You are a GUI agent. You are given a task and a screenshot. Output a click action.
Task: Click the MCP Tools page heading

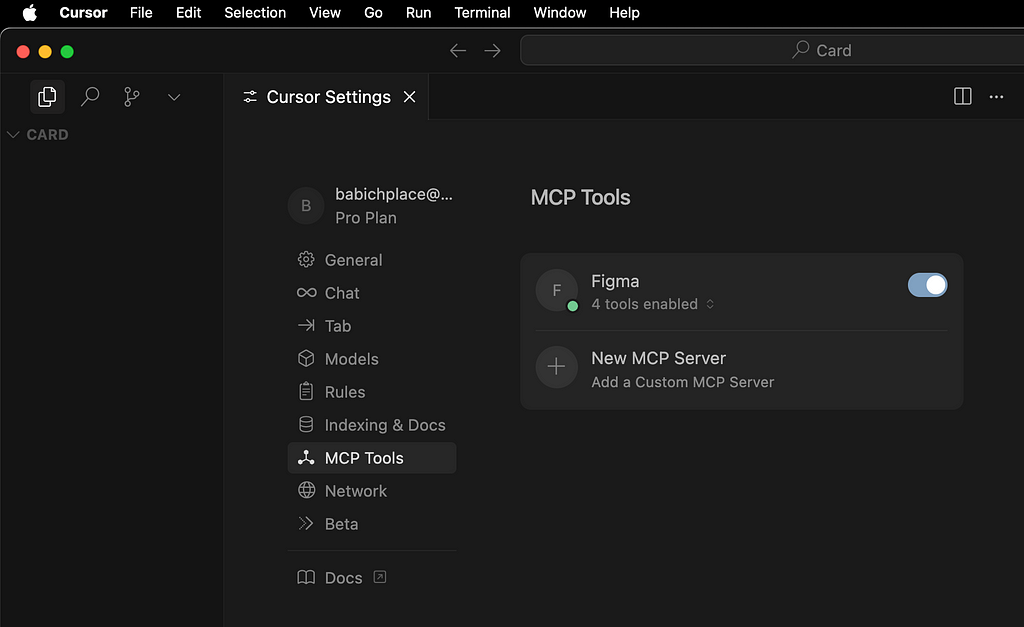tap(581, 197)
